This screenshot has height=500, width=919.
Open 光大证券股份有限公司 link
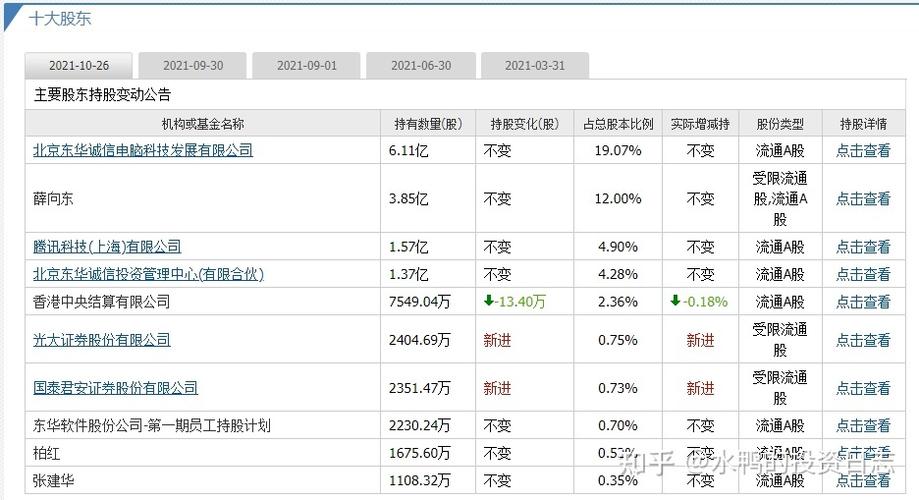[x=101, y=340]
